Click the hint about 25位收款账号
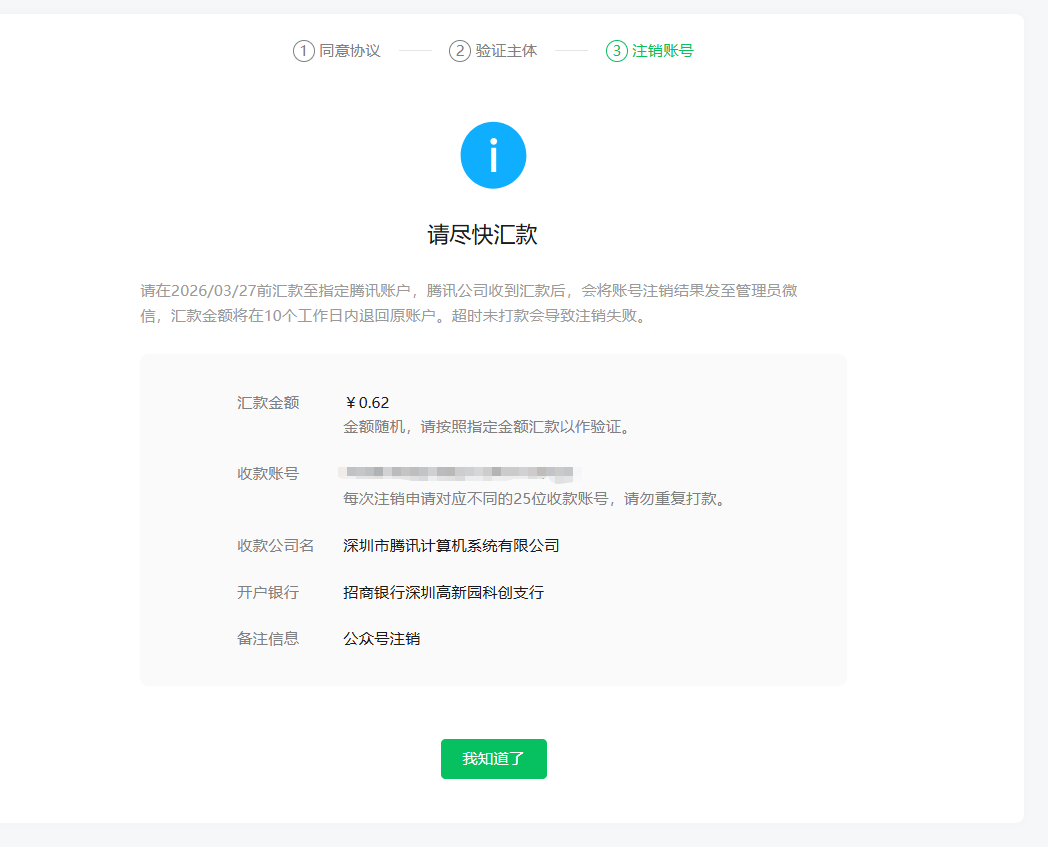This screenshot has height=847, width=1048. 534,499
